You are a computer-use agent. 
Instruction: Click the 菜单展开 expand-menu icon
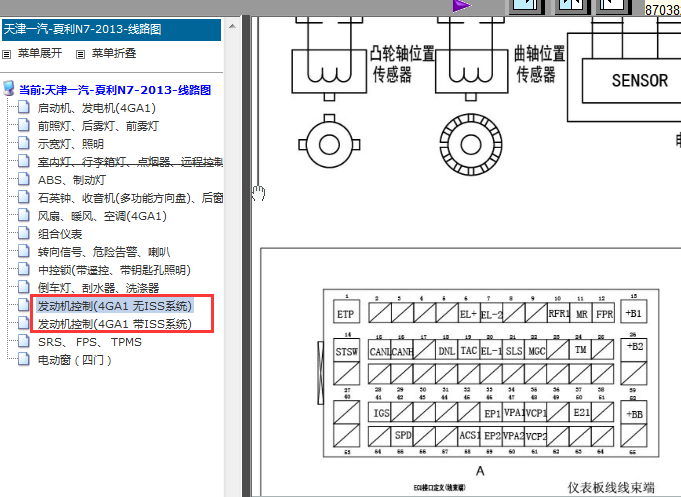(7, 54)
